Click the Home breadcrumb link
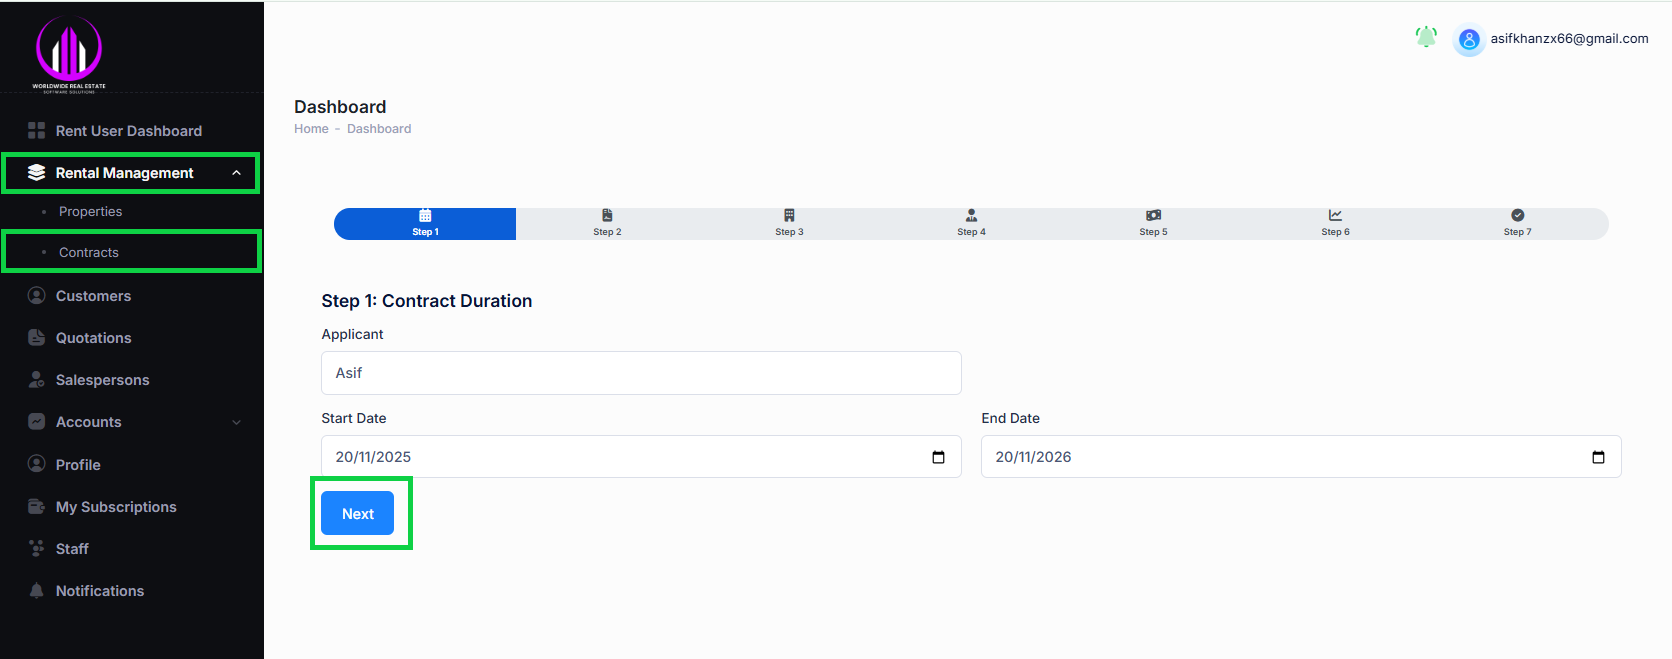This screenshot has width=1672, height=659. click(x=311, y=129)
